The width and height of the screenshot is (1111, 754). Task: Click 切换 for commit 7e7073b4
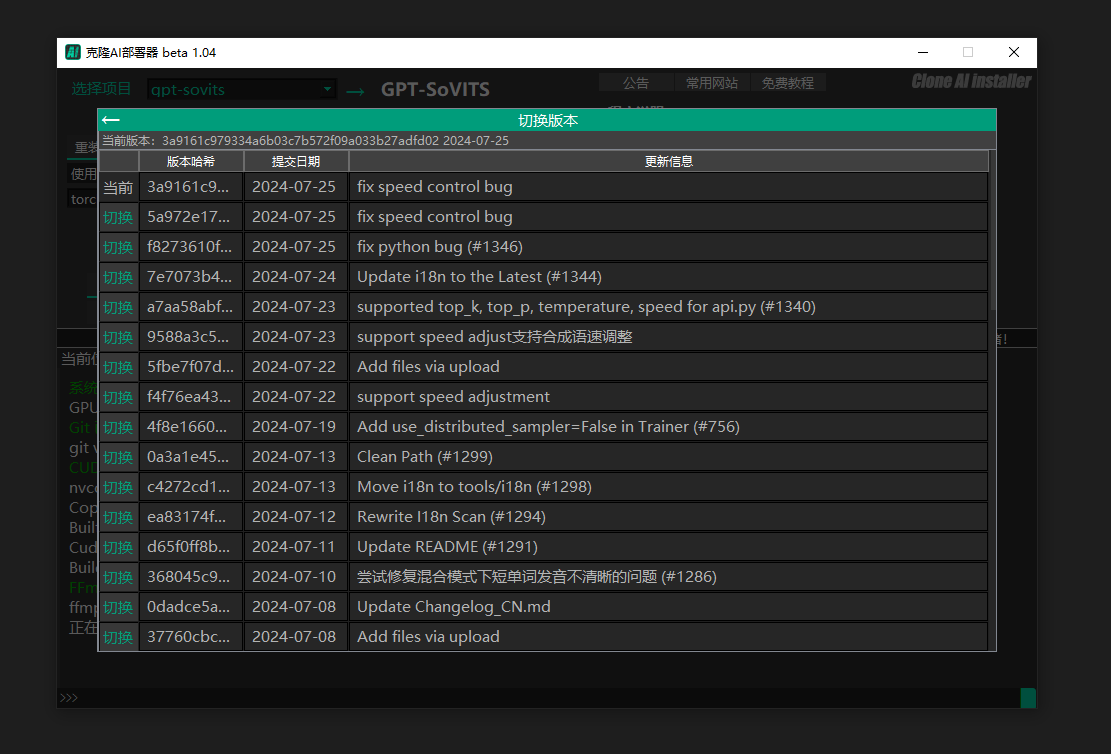[118, 277]
